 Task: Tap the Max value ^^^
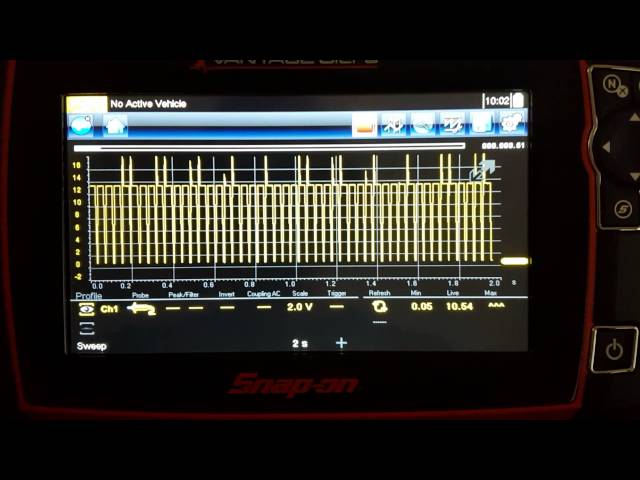click(496, 305)
